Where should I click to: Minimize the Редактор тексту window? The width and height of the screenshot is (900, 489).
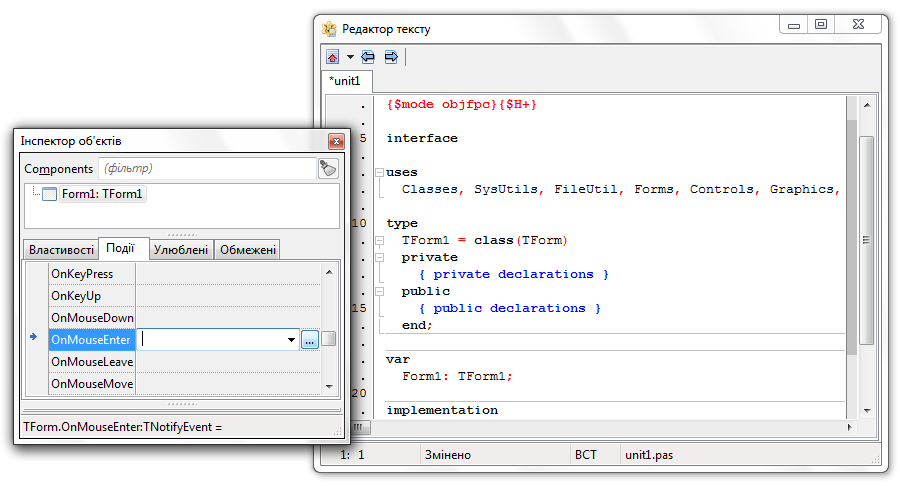click(x=794, y=24)
